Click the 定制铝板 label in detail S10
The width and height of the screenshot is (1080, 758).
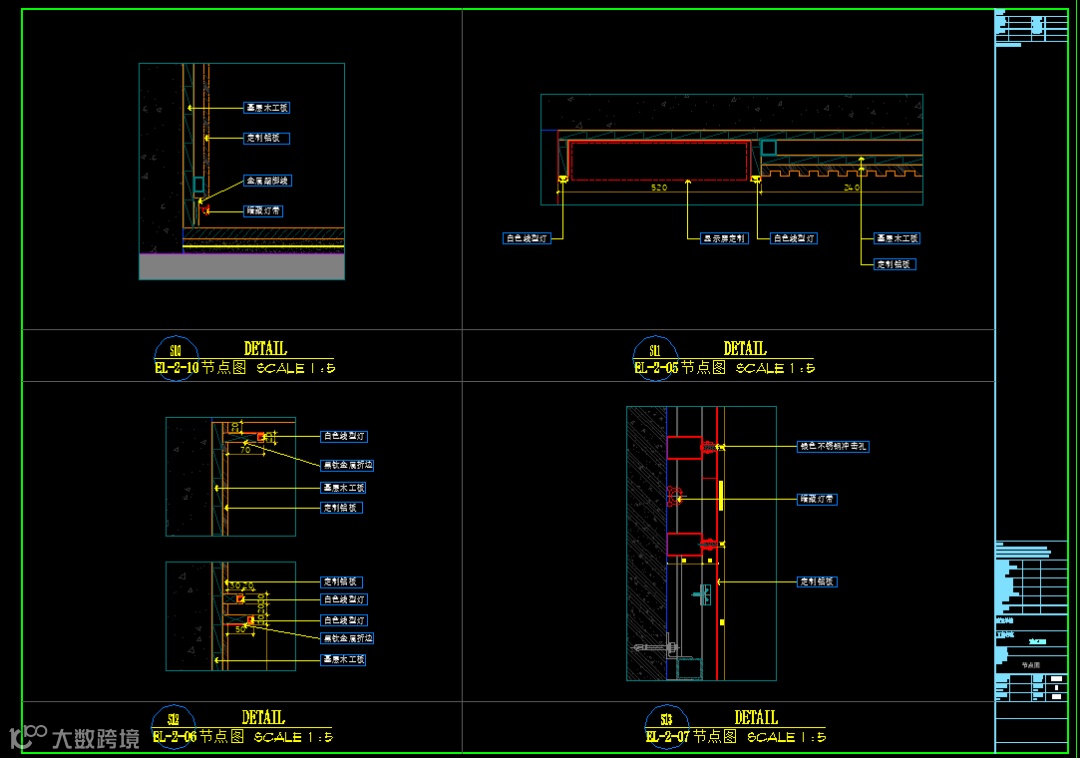[x=267, y=138]
